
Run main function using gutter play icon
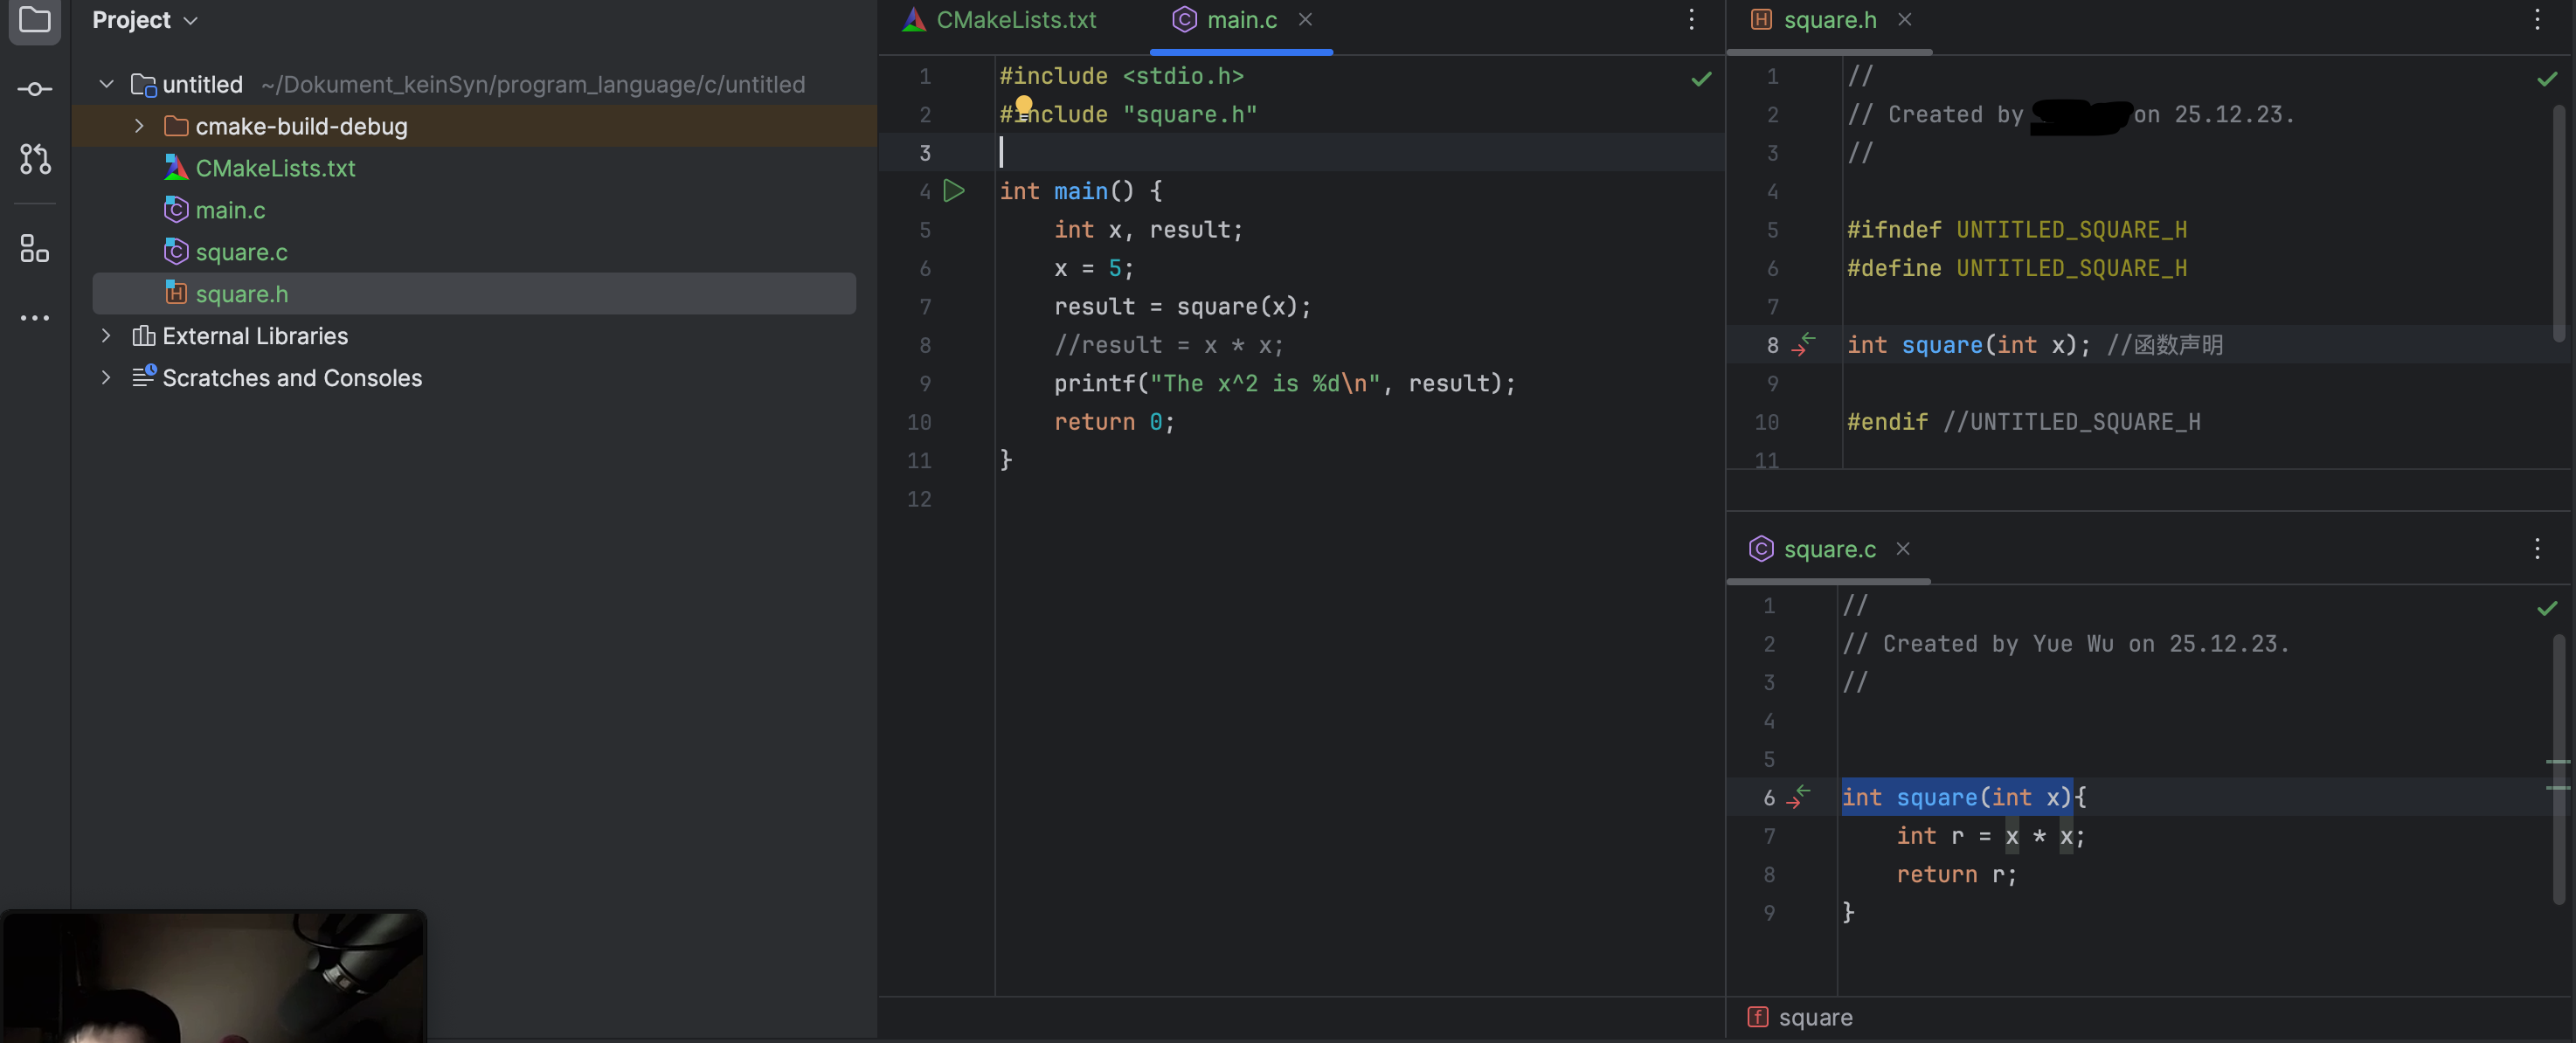[954, 190]
